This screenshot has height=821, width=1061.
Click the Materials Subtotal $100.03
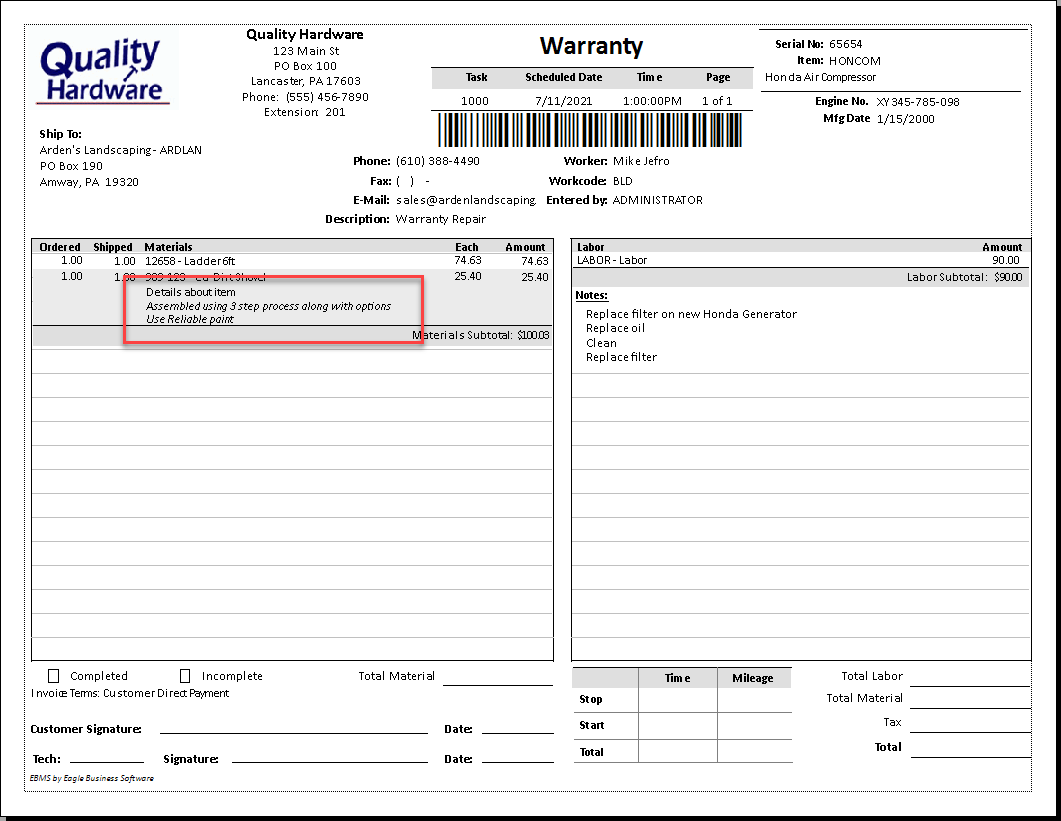tap(480, 335)
